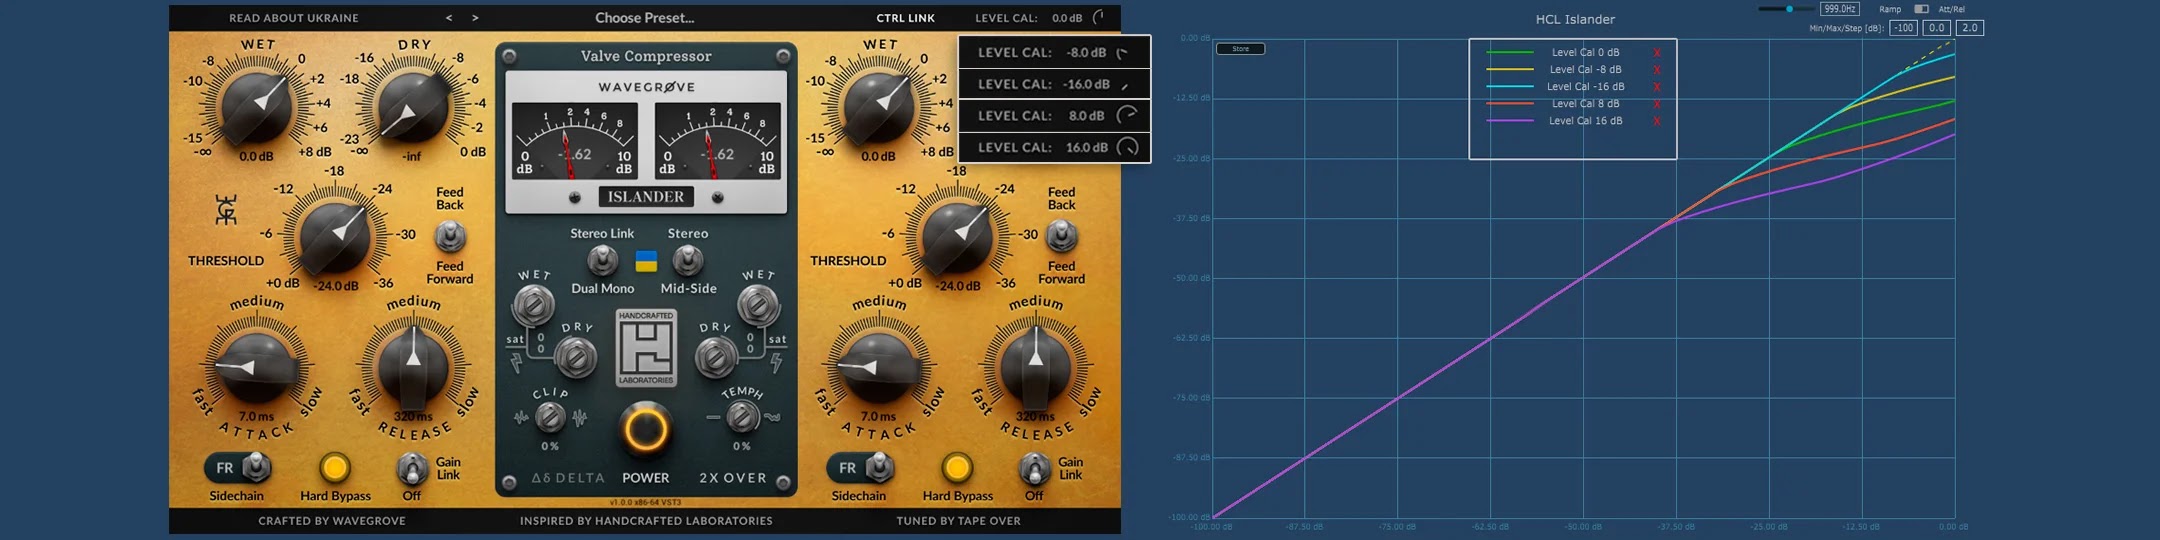Open the Choose Preset menu
2160x540 pixels.
pos(645,18)
